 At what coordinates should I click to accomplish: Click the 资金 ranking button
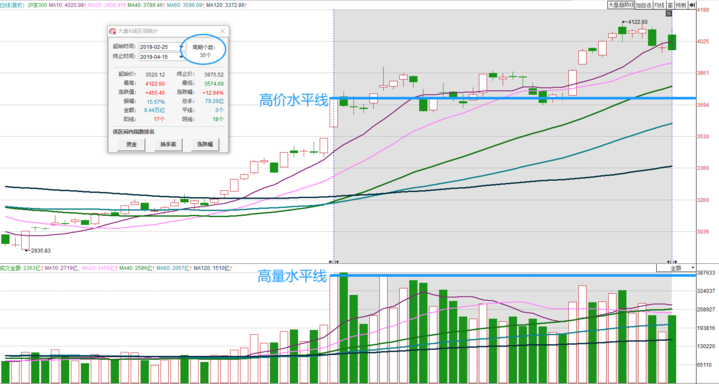click(131, 145)
